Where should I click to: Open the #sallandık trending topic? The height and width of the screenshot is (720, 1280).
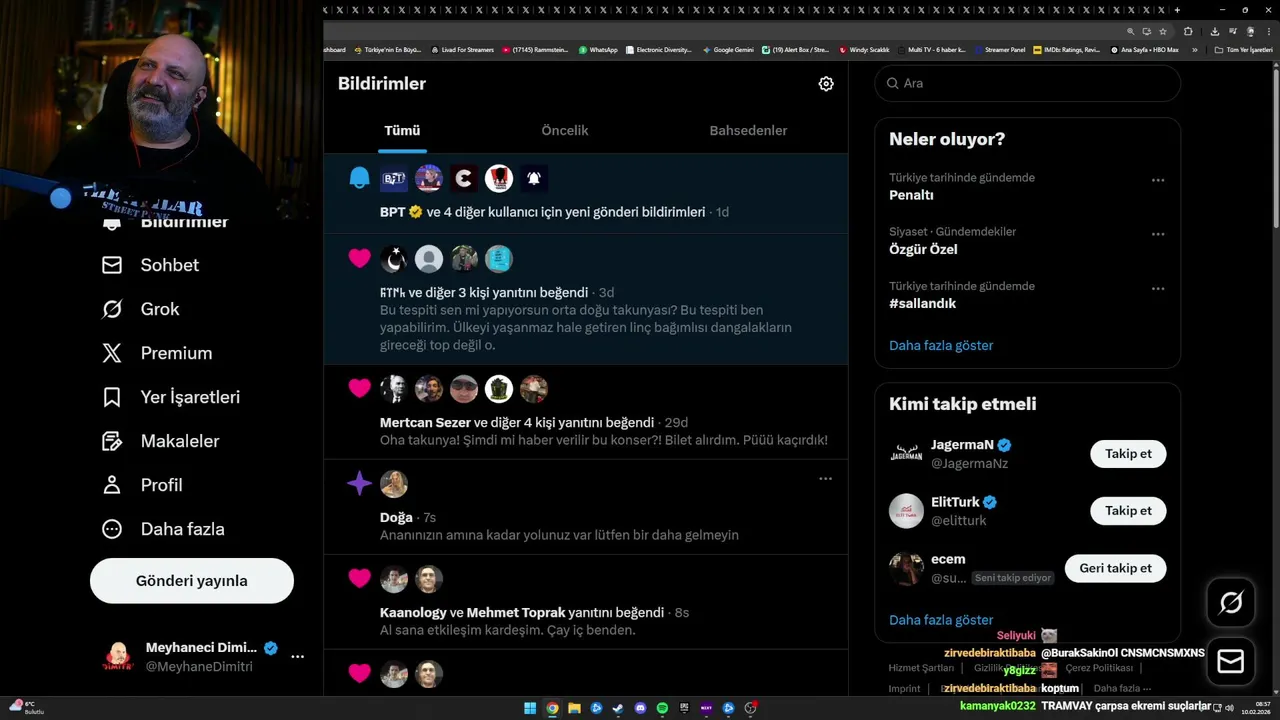tap(1028, 295)
